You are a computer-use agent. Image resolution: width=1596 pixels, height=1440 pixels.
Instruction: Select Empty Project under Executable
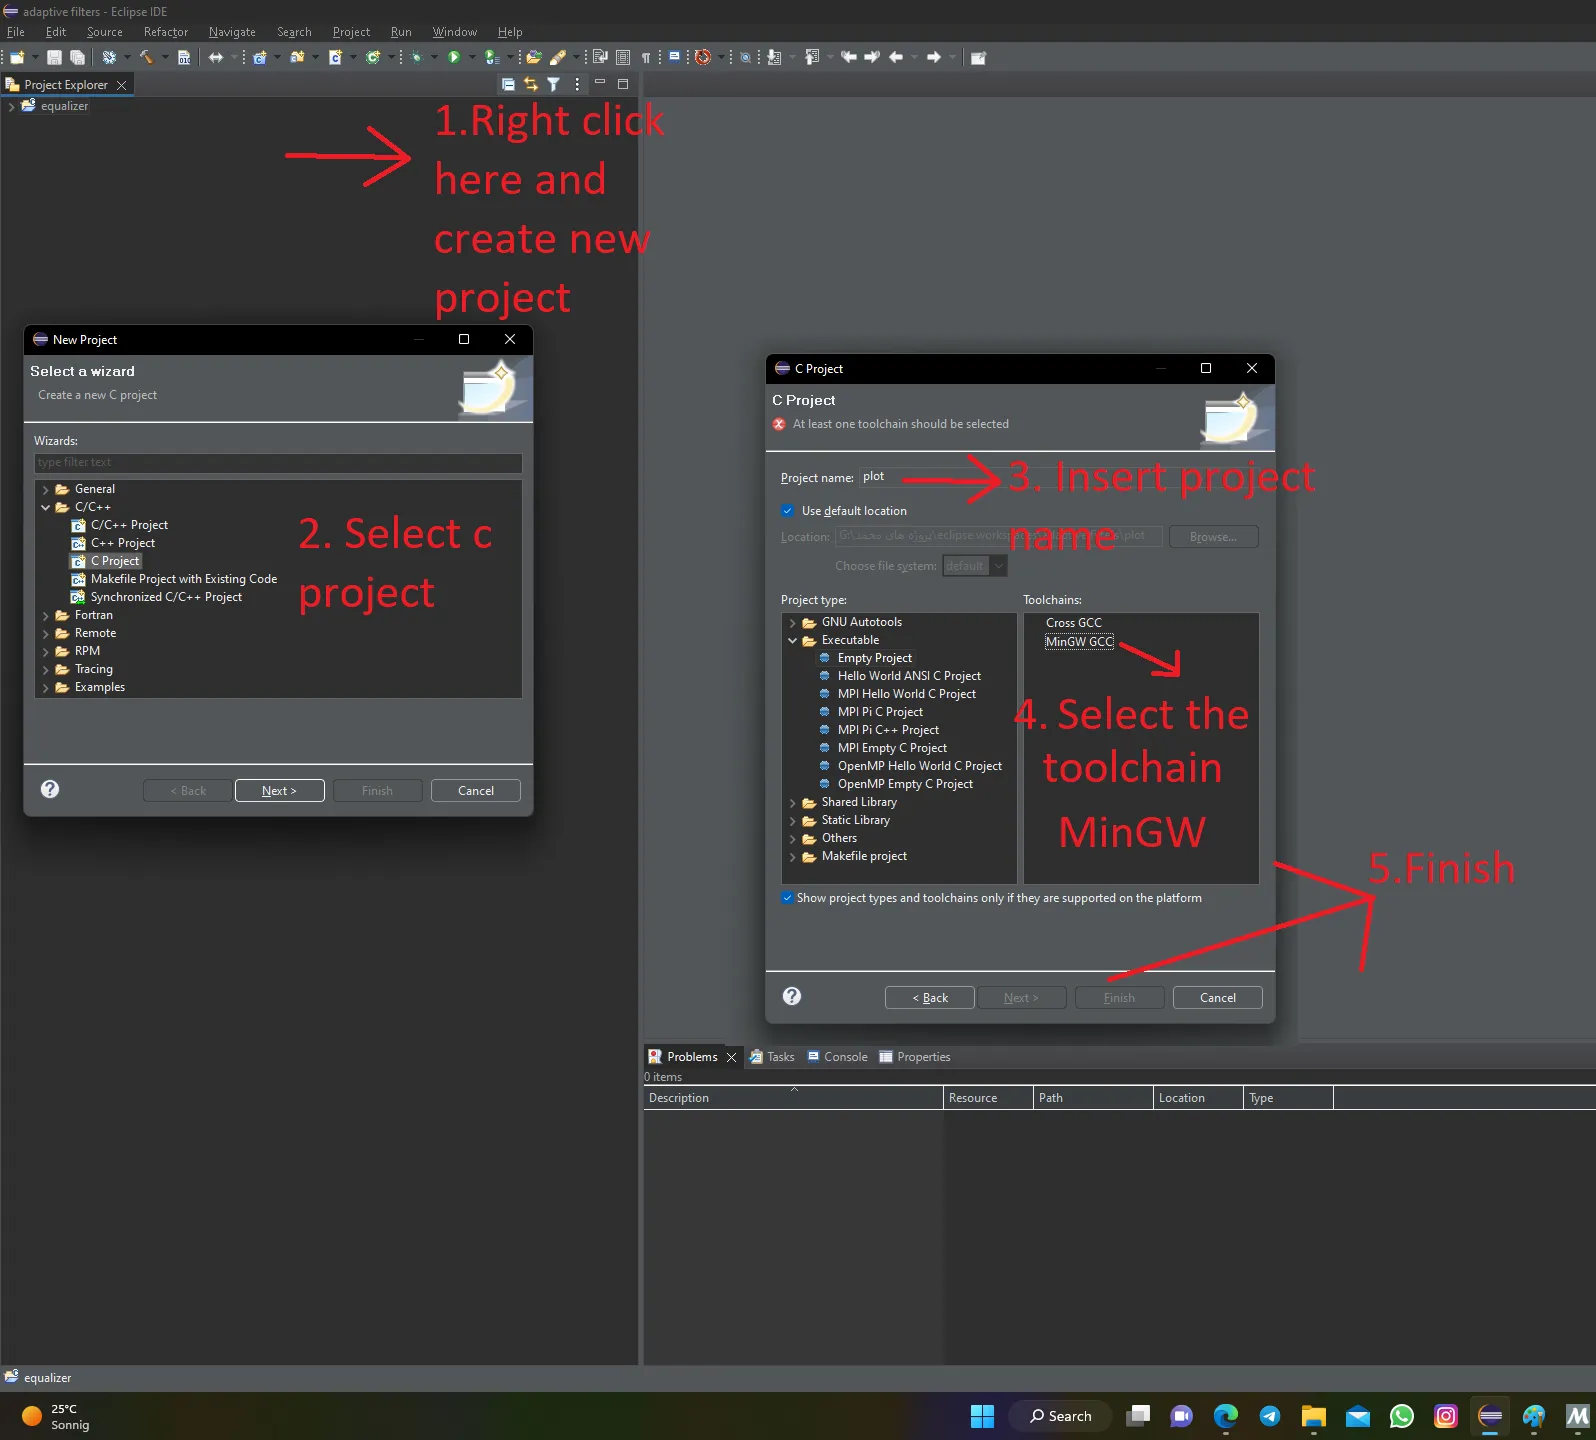click(x=865, y=658)
